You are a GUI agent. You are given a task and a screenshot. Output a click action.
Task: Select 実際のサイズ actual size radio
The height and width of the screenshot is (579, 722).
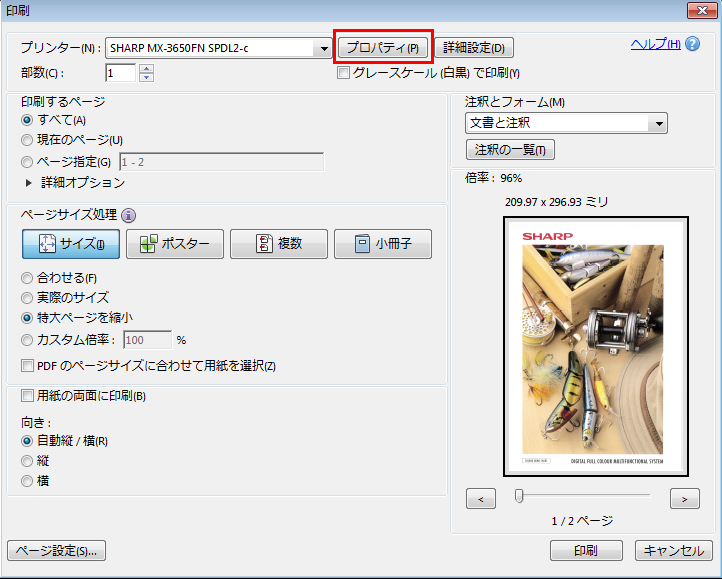[x=27, y=298]
